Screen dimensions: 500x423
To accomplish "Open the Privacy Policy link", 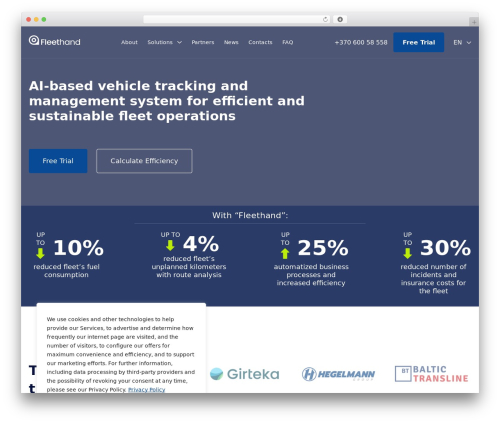I will pyautogui.click(x=147, y=390).
